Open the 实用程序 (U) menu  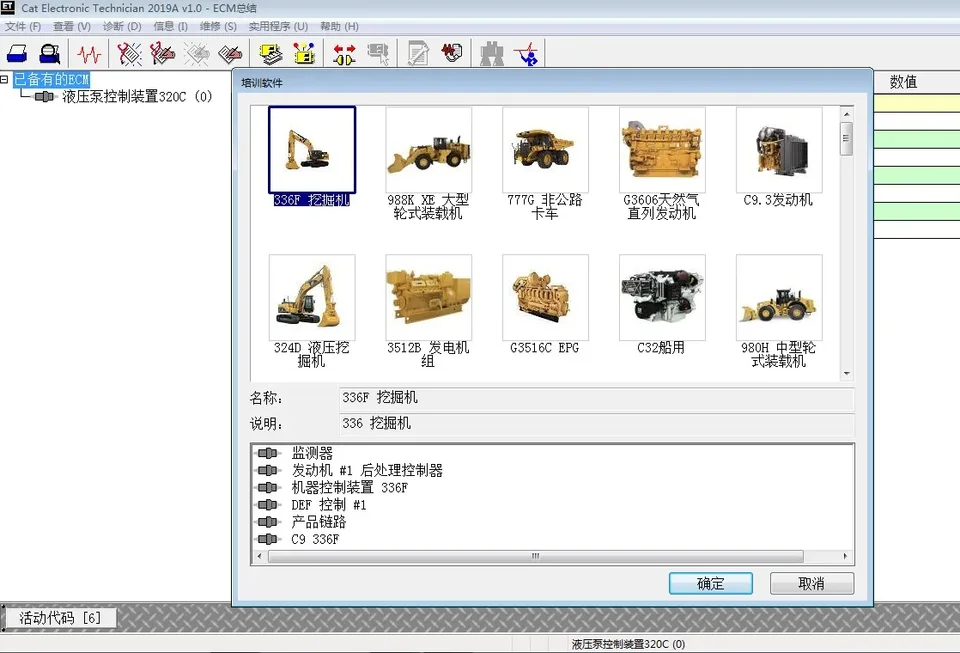[x=278, y=26]
